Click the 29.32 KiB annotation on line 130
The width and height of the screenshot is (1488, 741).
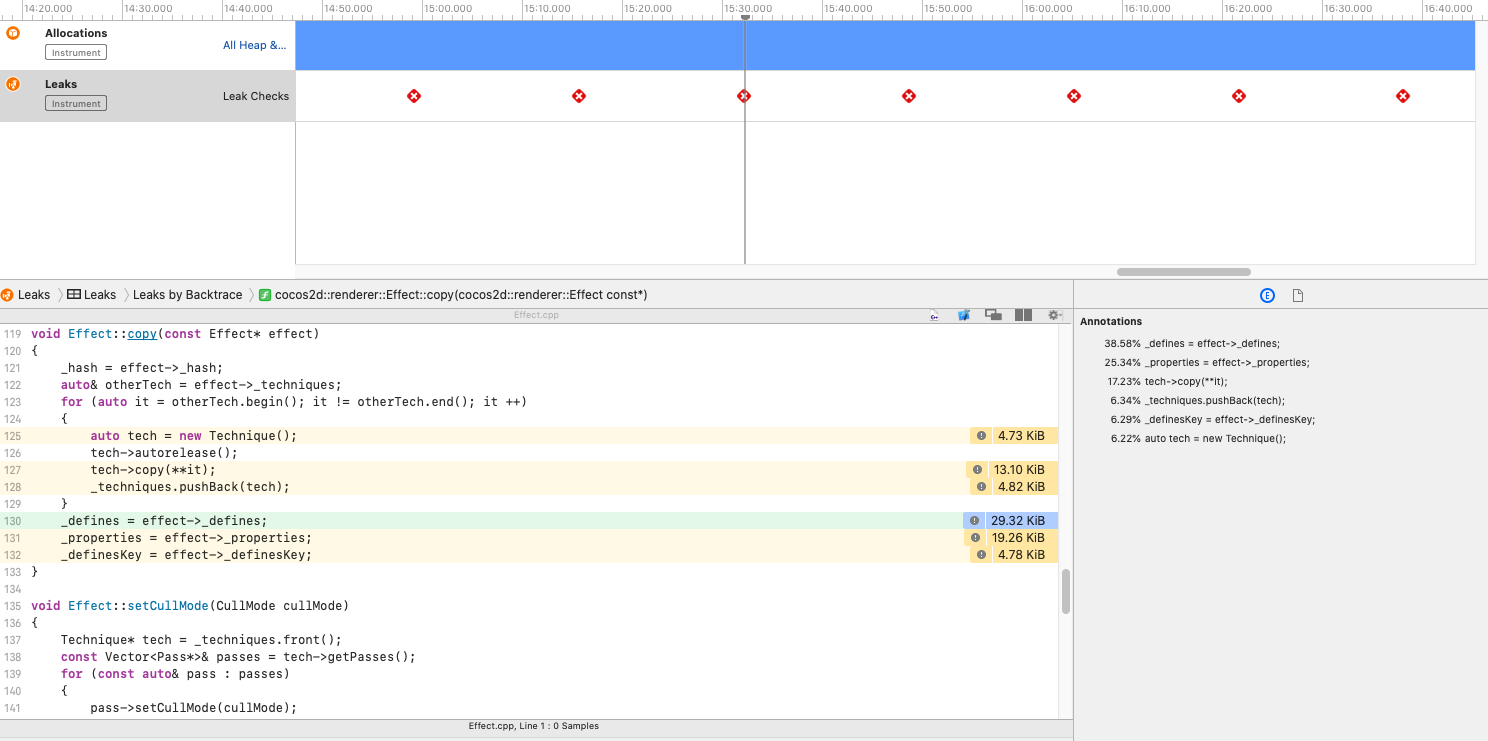(1018, 521)
